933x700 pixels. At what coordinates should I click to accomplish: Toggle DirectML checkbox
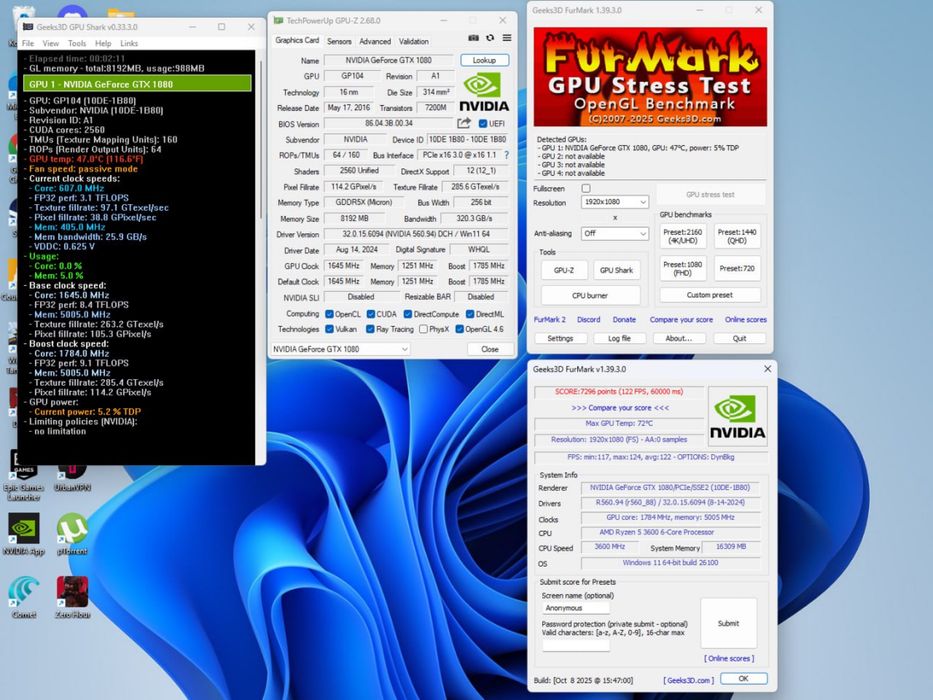tap(469, 314)
